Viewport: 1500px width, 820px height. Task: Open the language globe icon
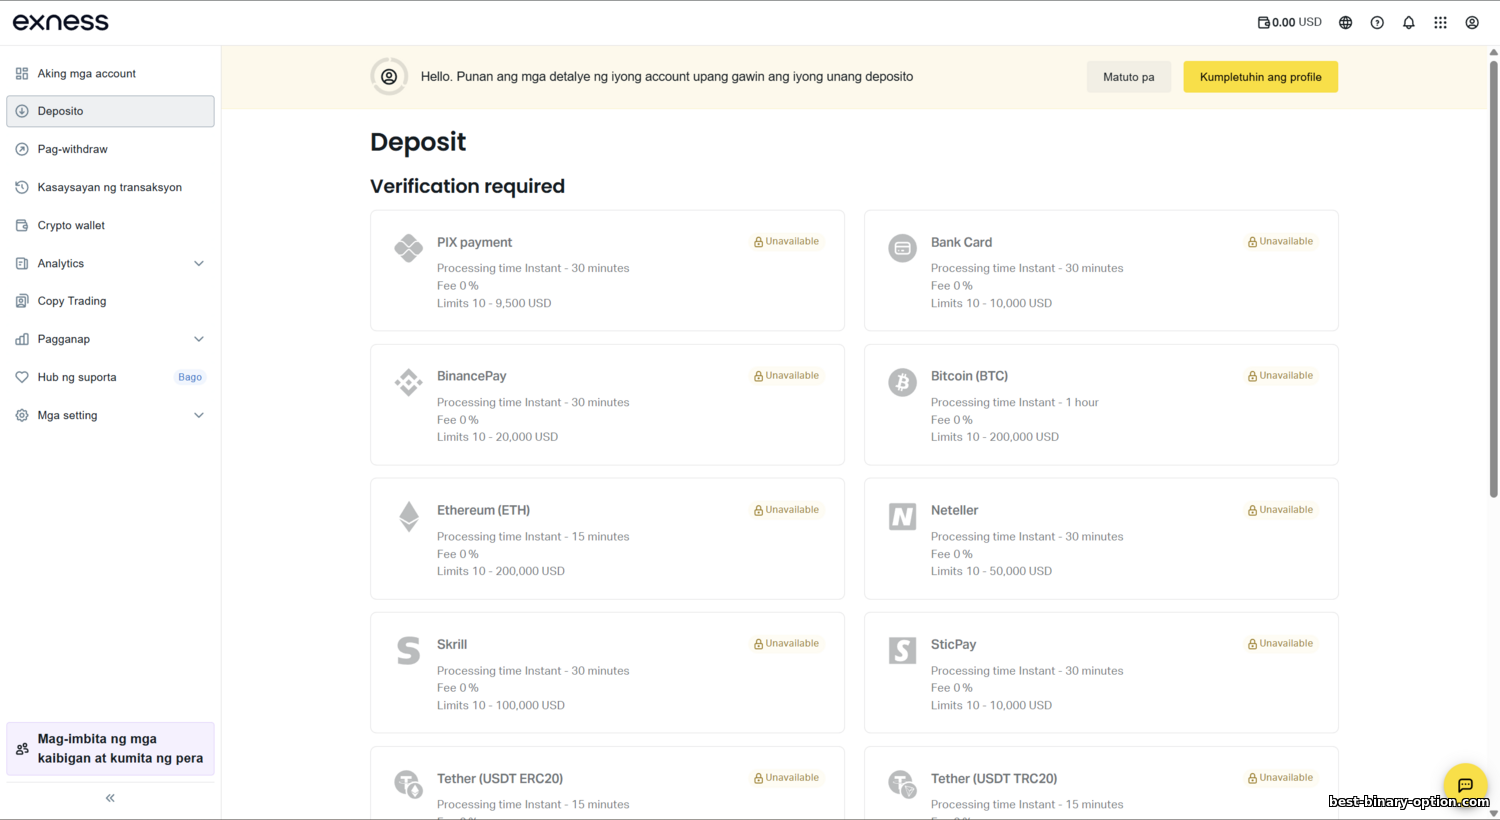coord(1345,22)
